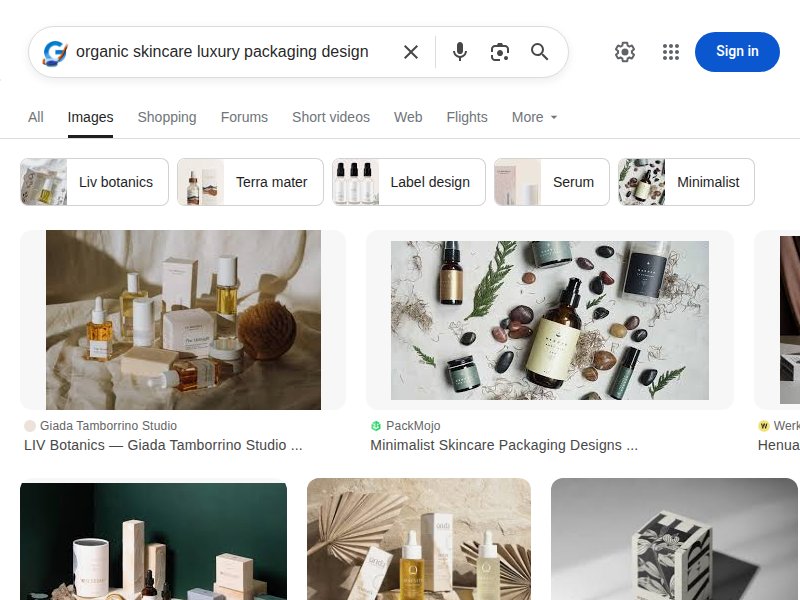The width and height of the screenshot is (800, 600).
Task: Open the Forums results tab
Action: click(244, 117)
